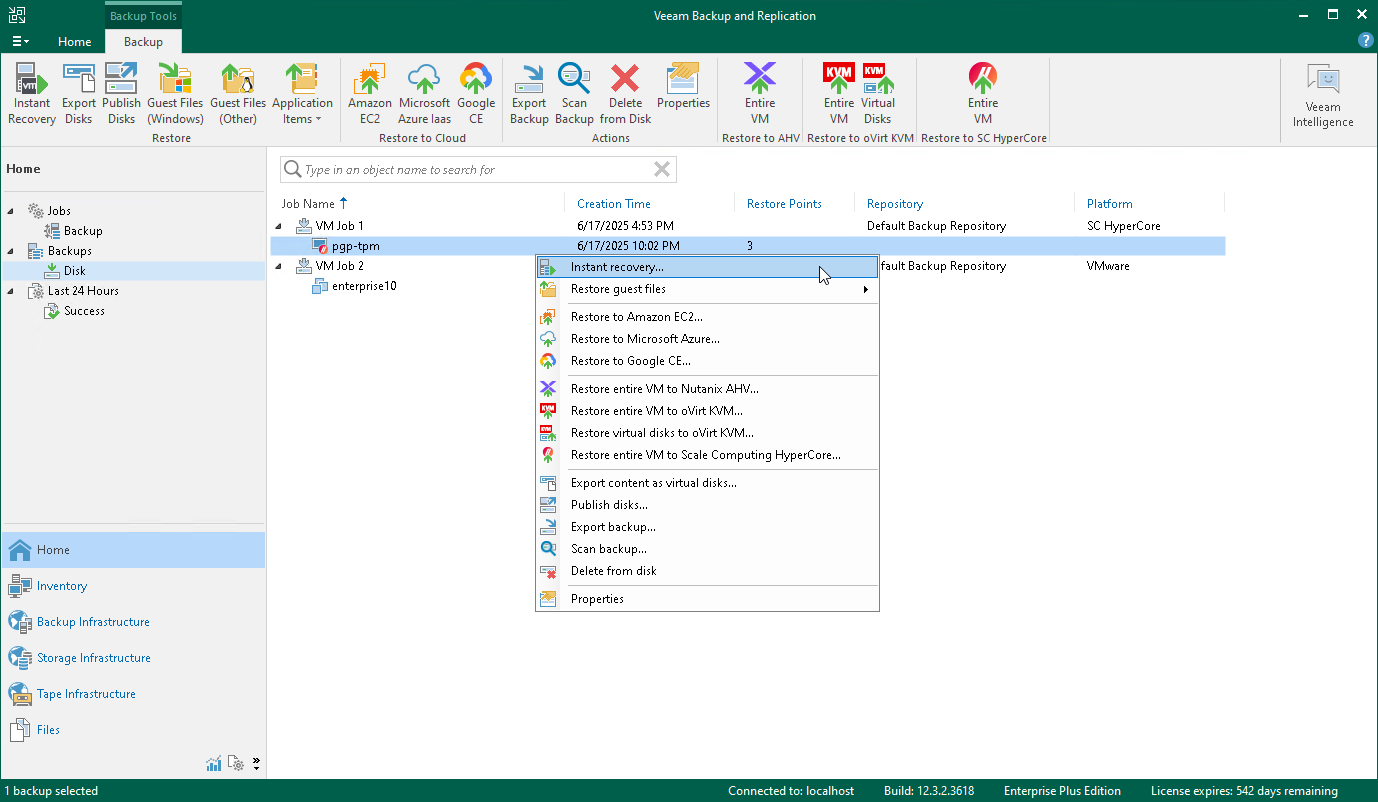Open Export Disks from the ribbon

click(x=79, y=94)
